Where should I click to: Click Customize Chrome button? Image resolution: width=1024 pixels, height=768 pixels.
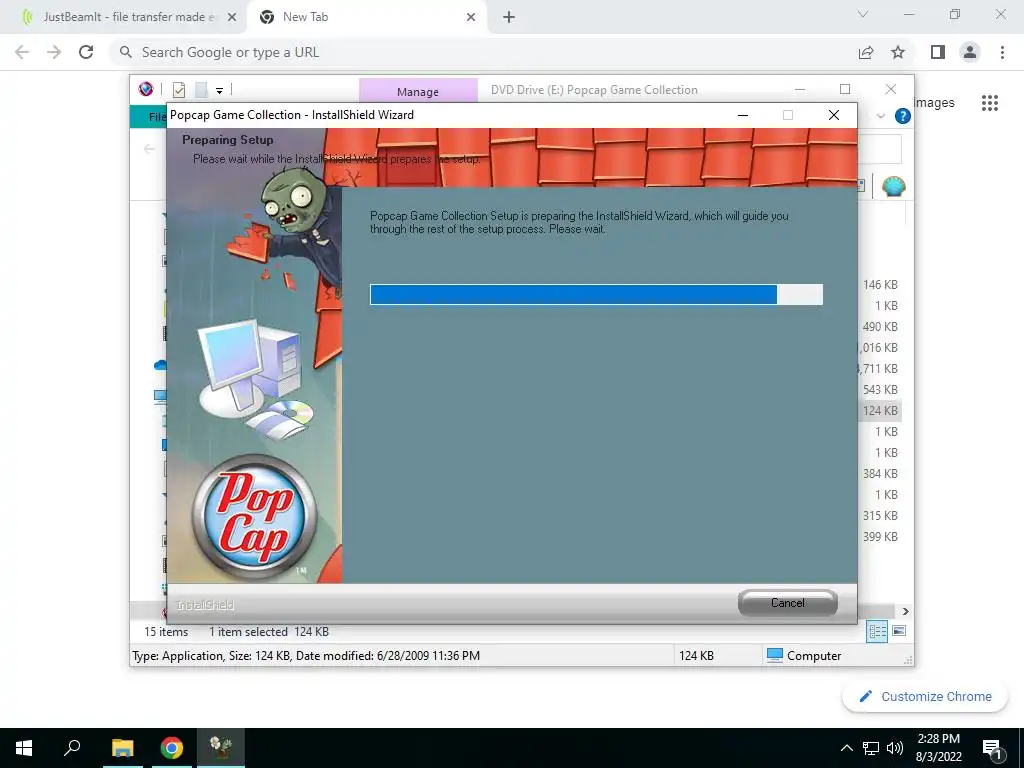(925, 696)
